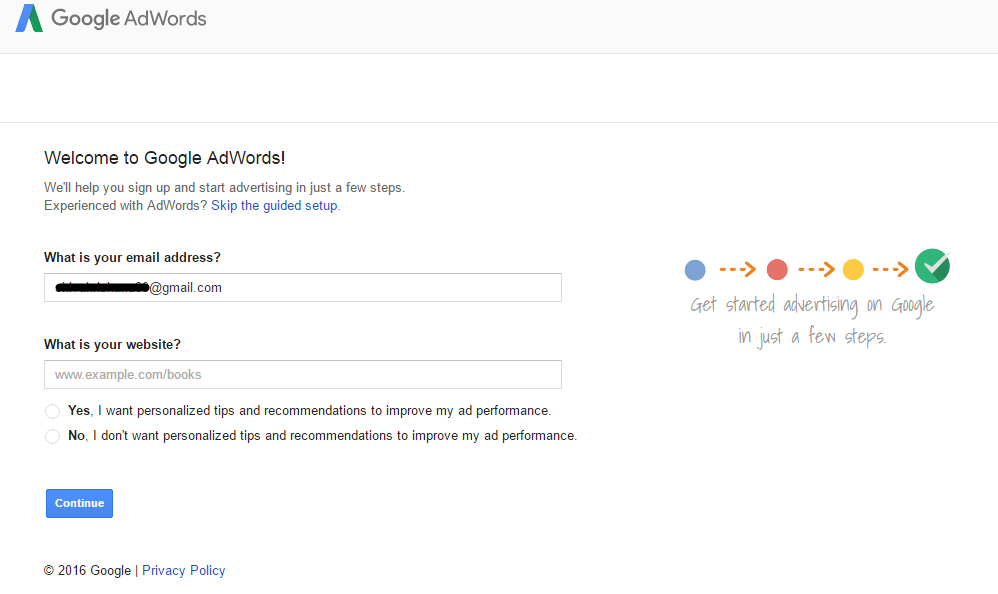Click the Google AdWords triangle logo icon
Viewport: 998px width, 594px height.
pos(29,18)
